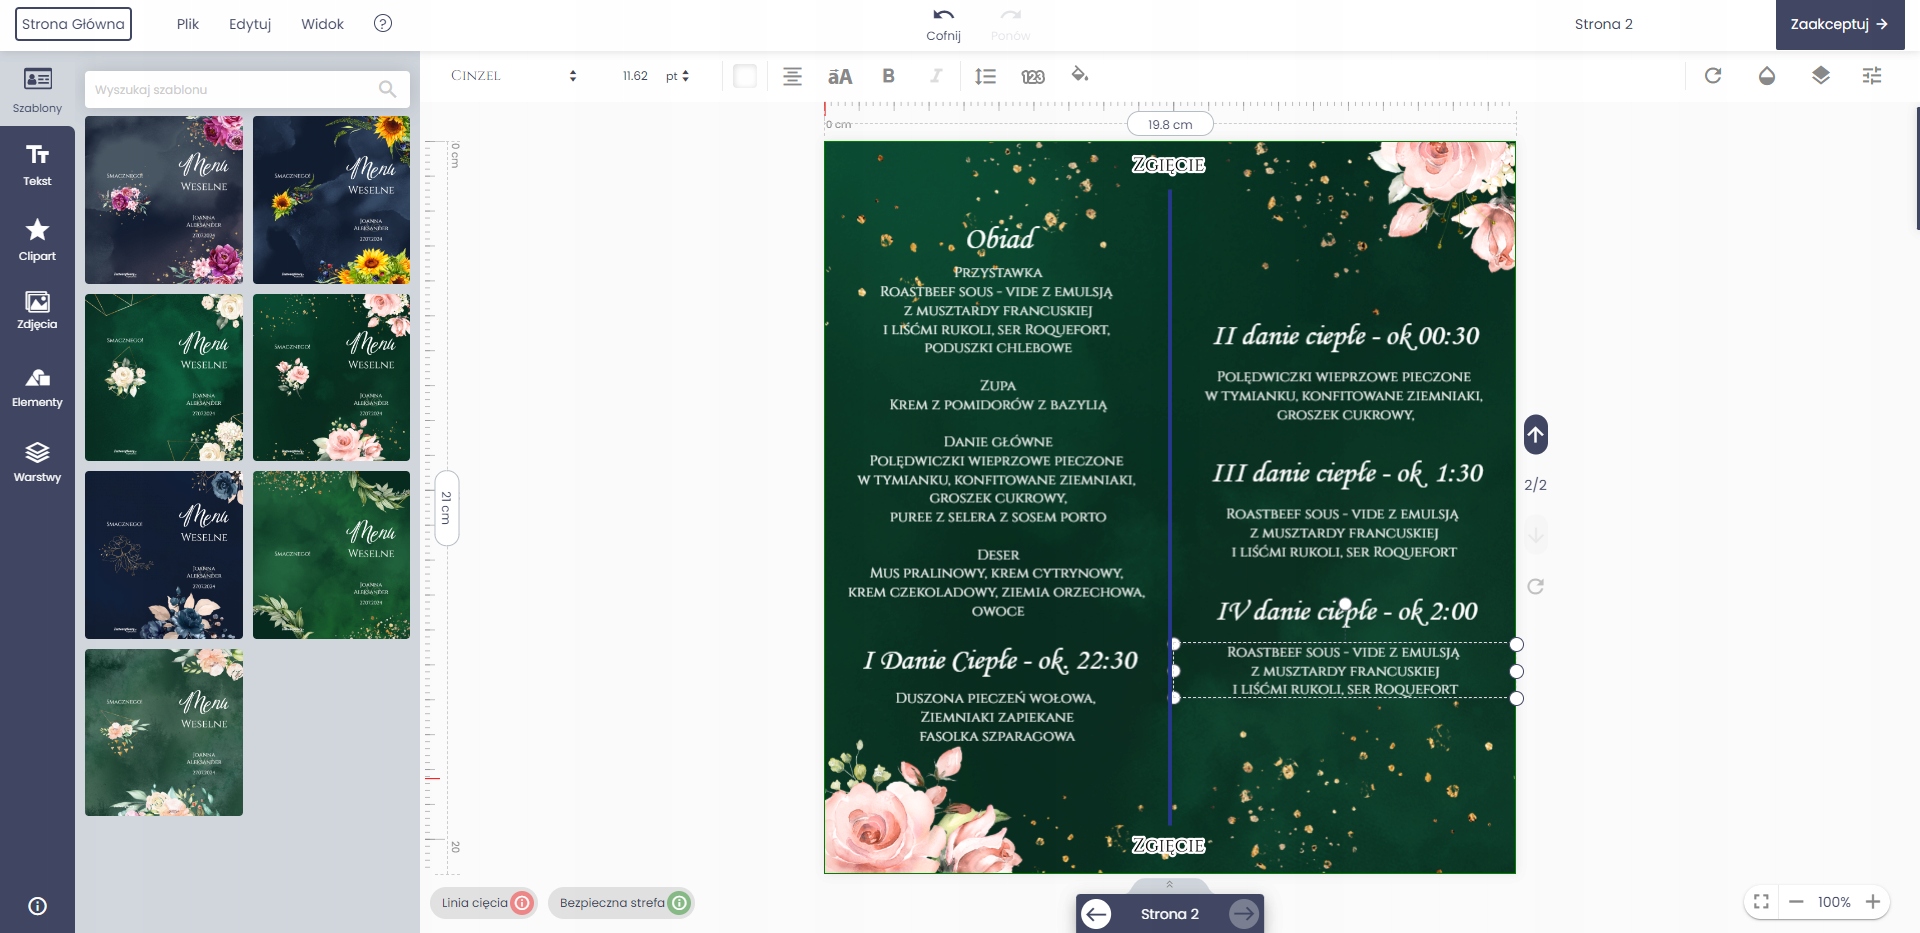Click the paint bucket fill icon
1920x933 pixels.
click(x=1080, y=75)
